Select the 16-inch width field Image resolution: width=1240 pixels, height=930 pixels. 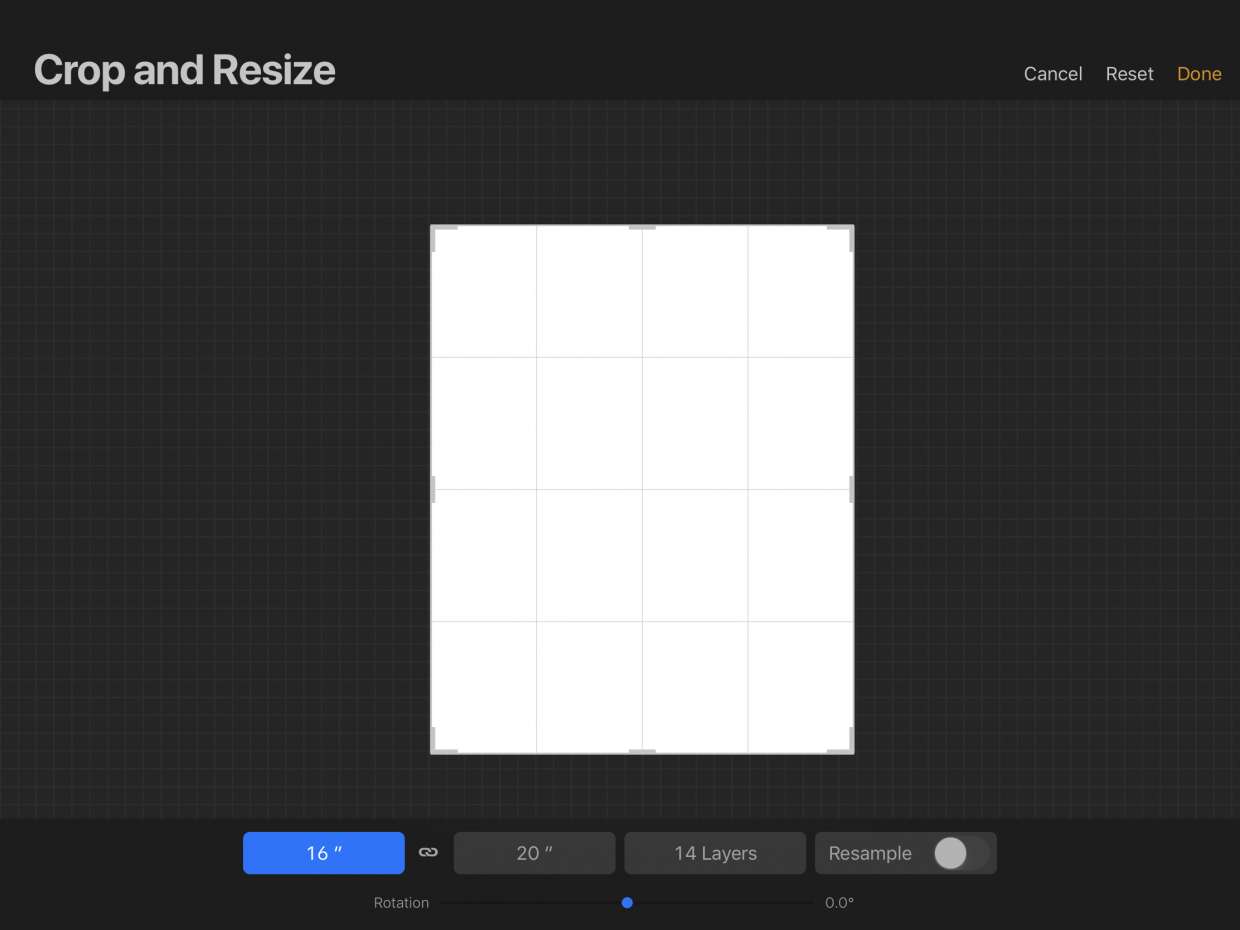coord(323,852)
